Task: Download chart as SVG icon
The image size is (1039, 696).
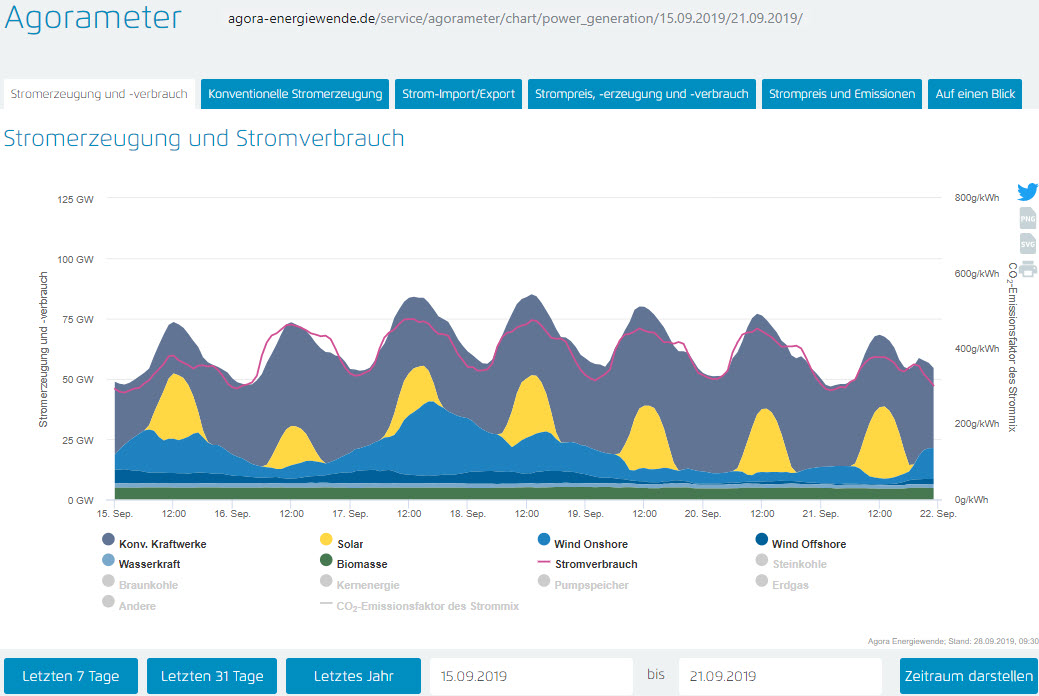Action: pyautogui.click(x=1027, y=244)
